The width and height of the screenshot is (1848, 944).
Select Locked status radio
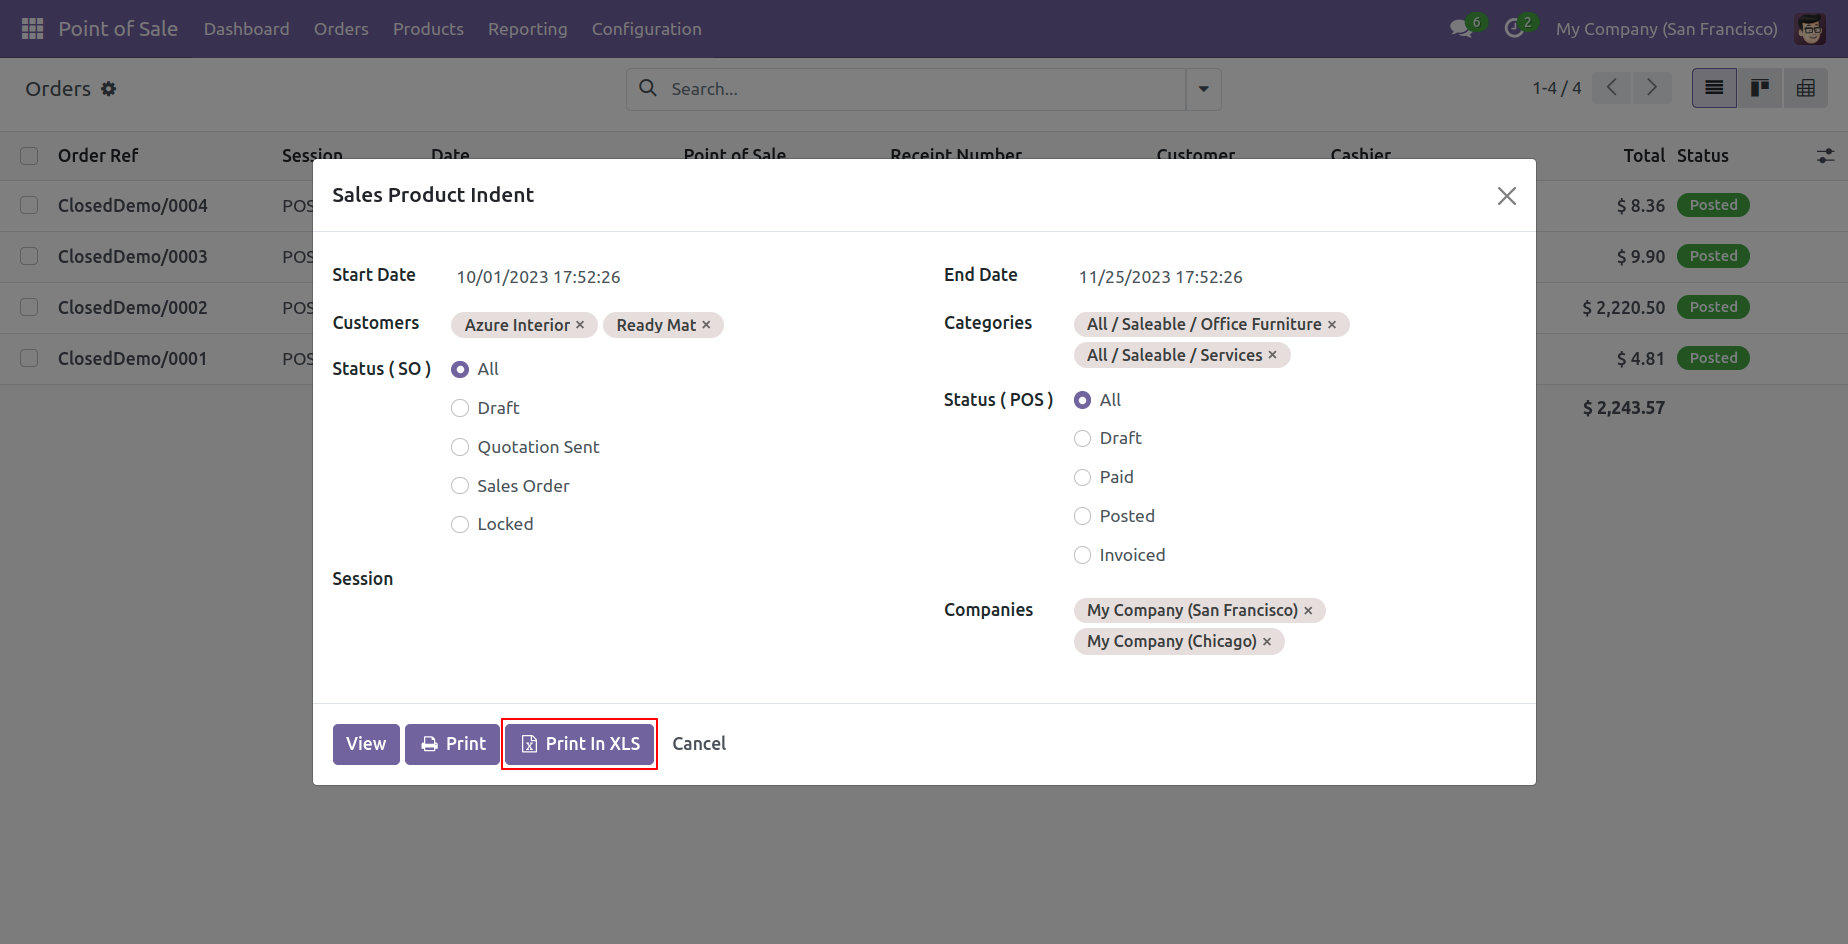[460, 524]
